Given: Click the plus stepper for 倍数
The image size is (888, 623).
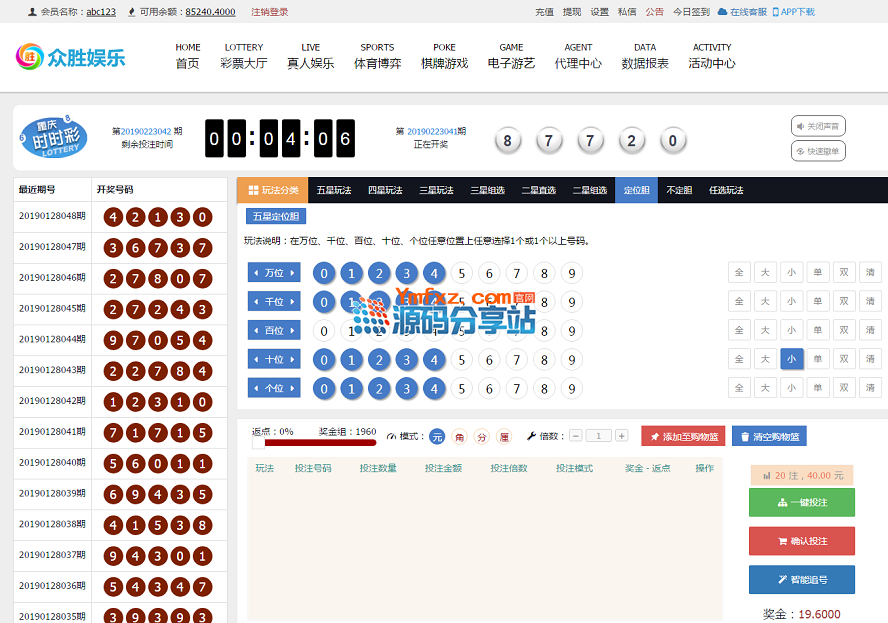Looking at the screenshot, I should click(x=621, y=436).
